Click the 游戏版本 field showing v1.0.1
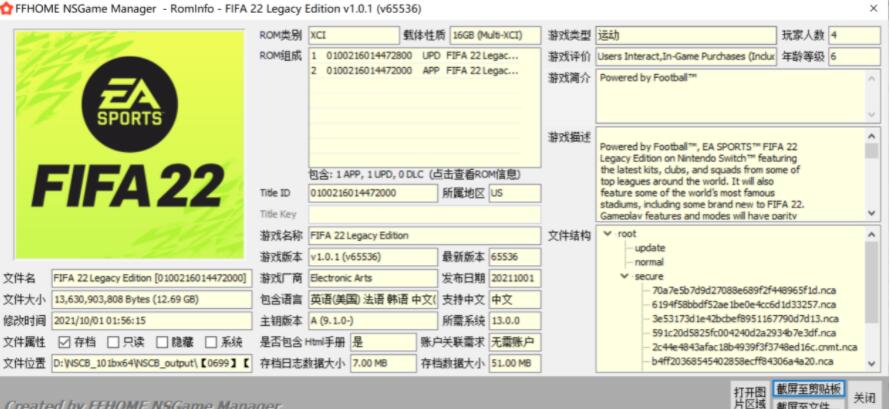 pyautogui.click(x=373, y=257)
